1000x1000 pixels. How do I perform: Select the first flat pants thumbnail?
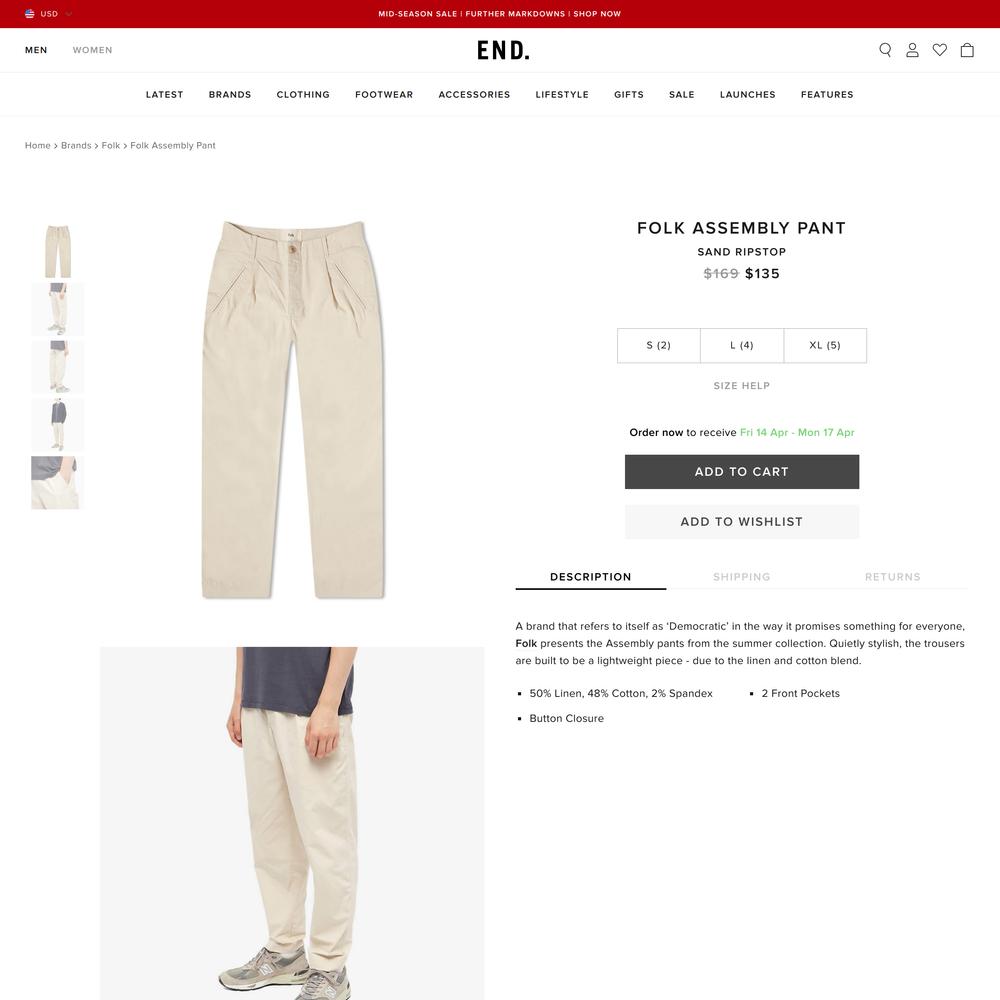[57, 251]
